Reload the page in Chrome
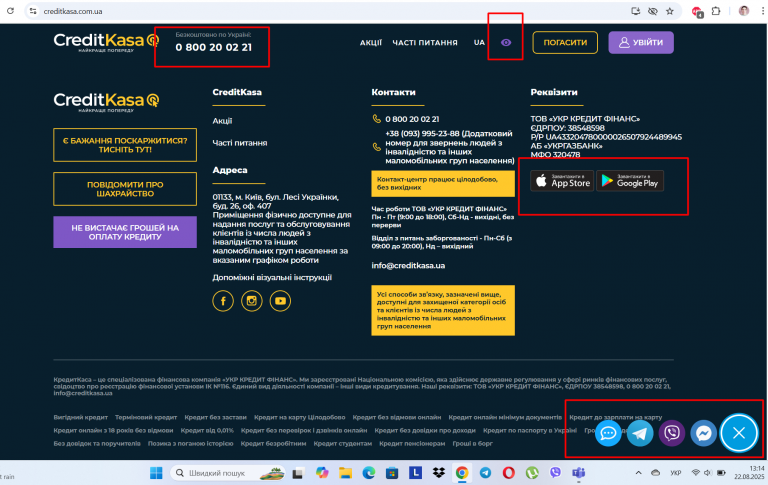This screenshot has width=768, height=485. click(10, 11)
